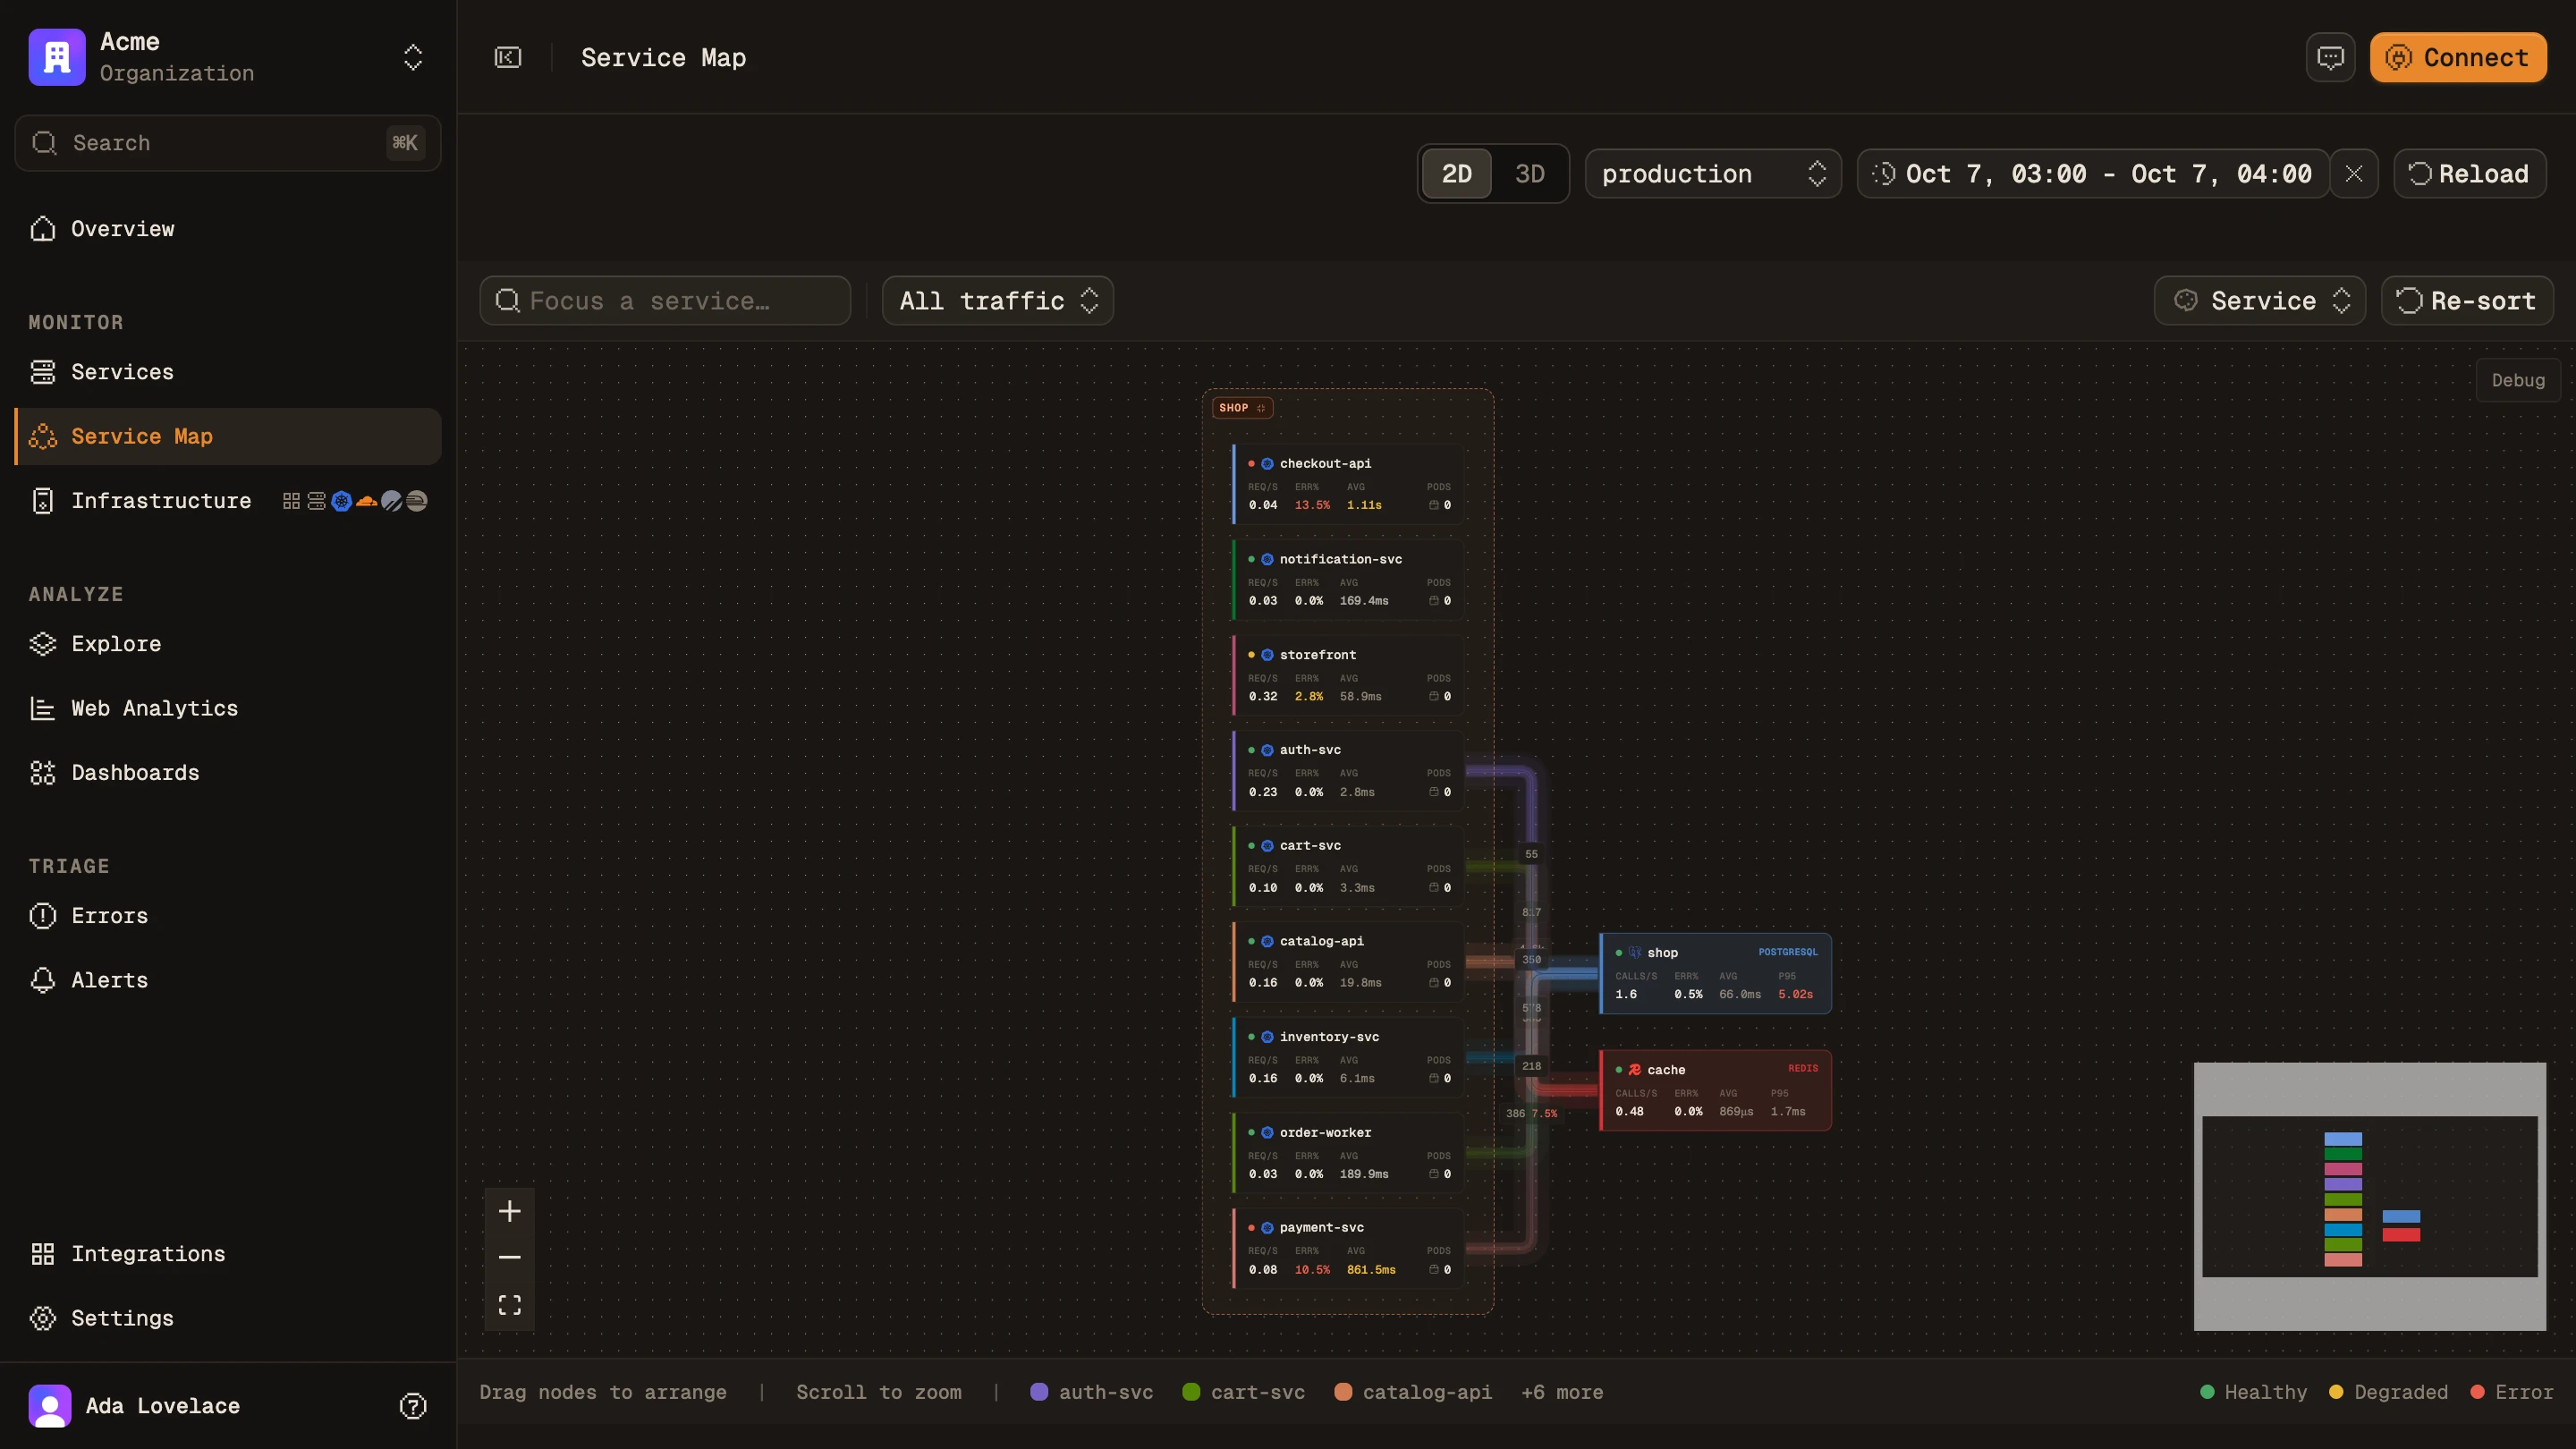The image size is (2576, 1449).
Task: Open the Oct 7 time range picker
Action: coord(2093,174)
